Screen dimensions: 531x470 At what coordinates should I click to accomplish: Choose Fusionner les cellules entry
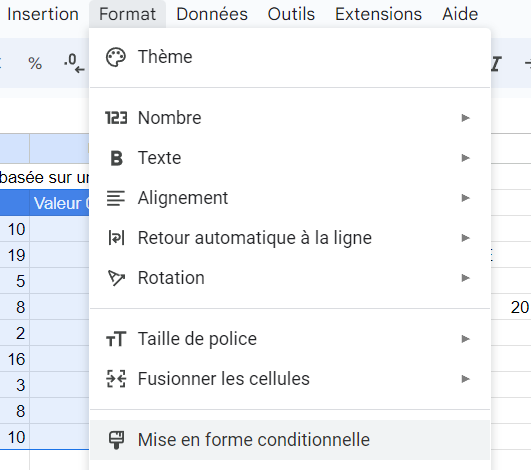click(x=290, y=379)
